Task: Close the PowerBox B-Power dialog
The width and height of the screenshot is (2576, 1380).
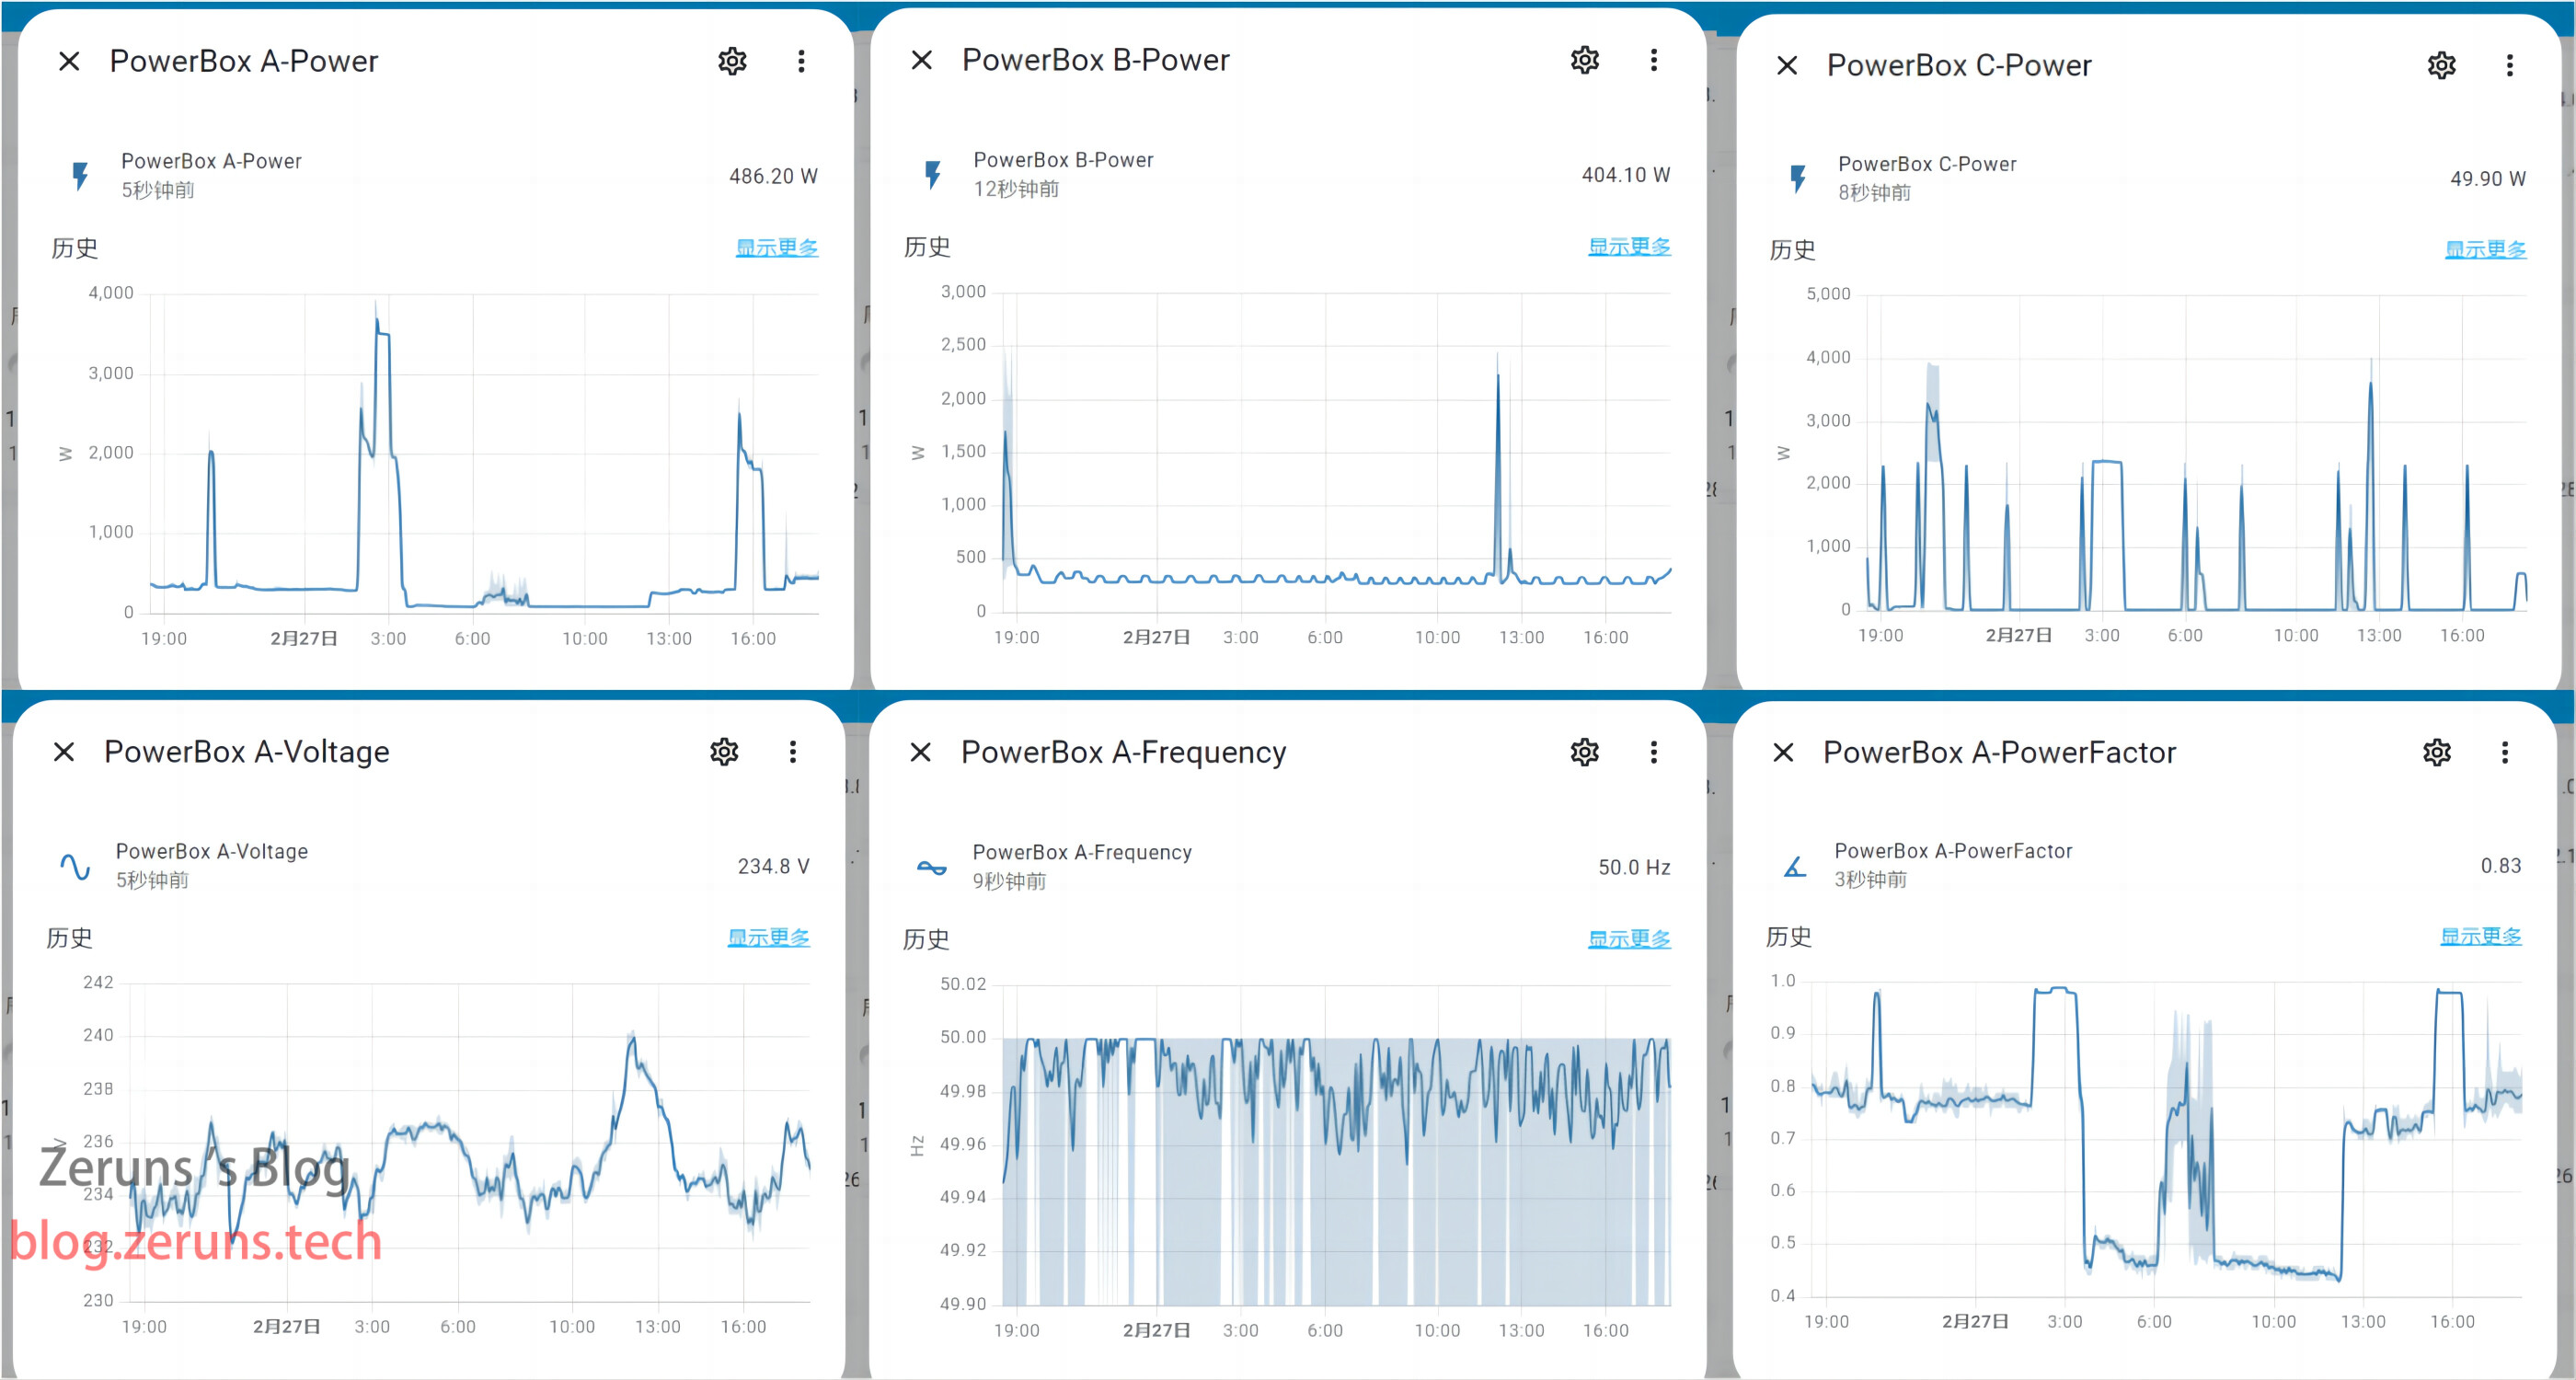Action: [921, 61]
